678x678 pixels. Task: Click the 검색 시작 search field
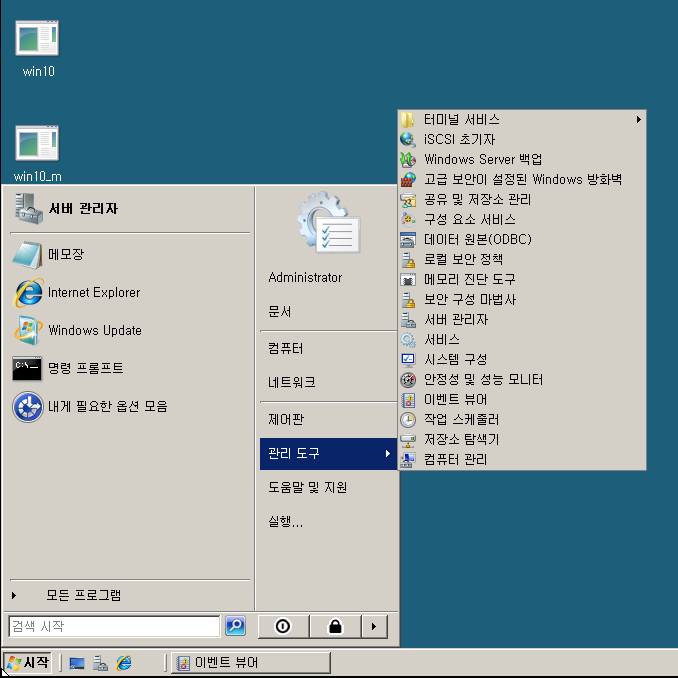114,626
